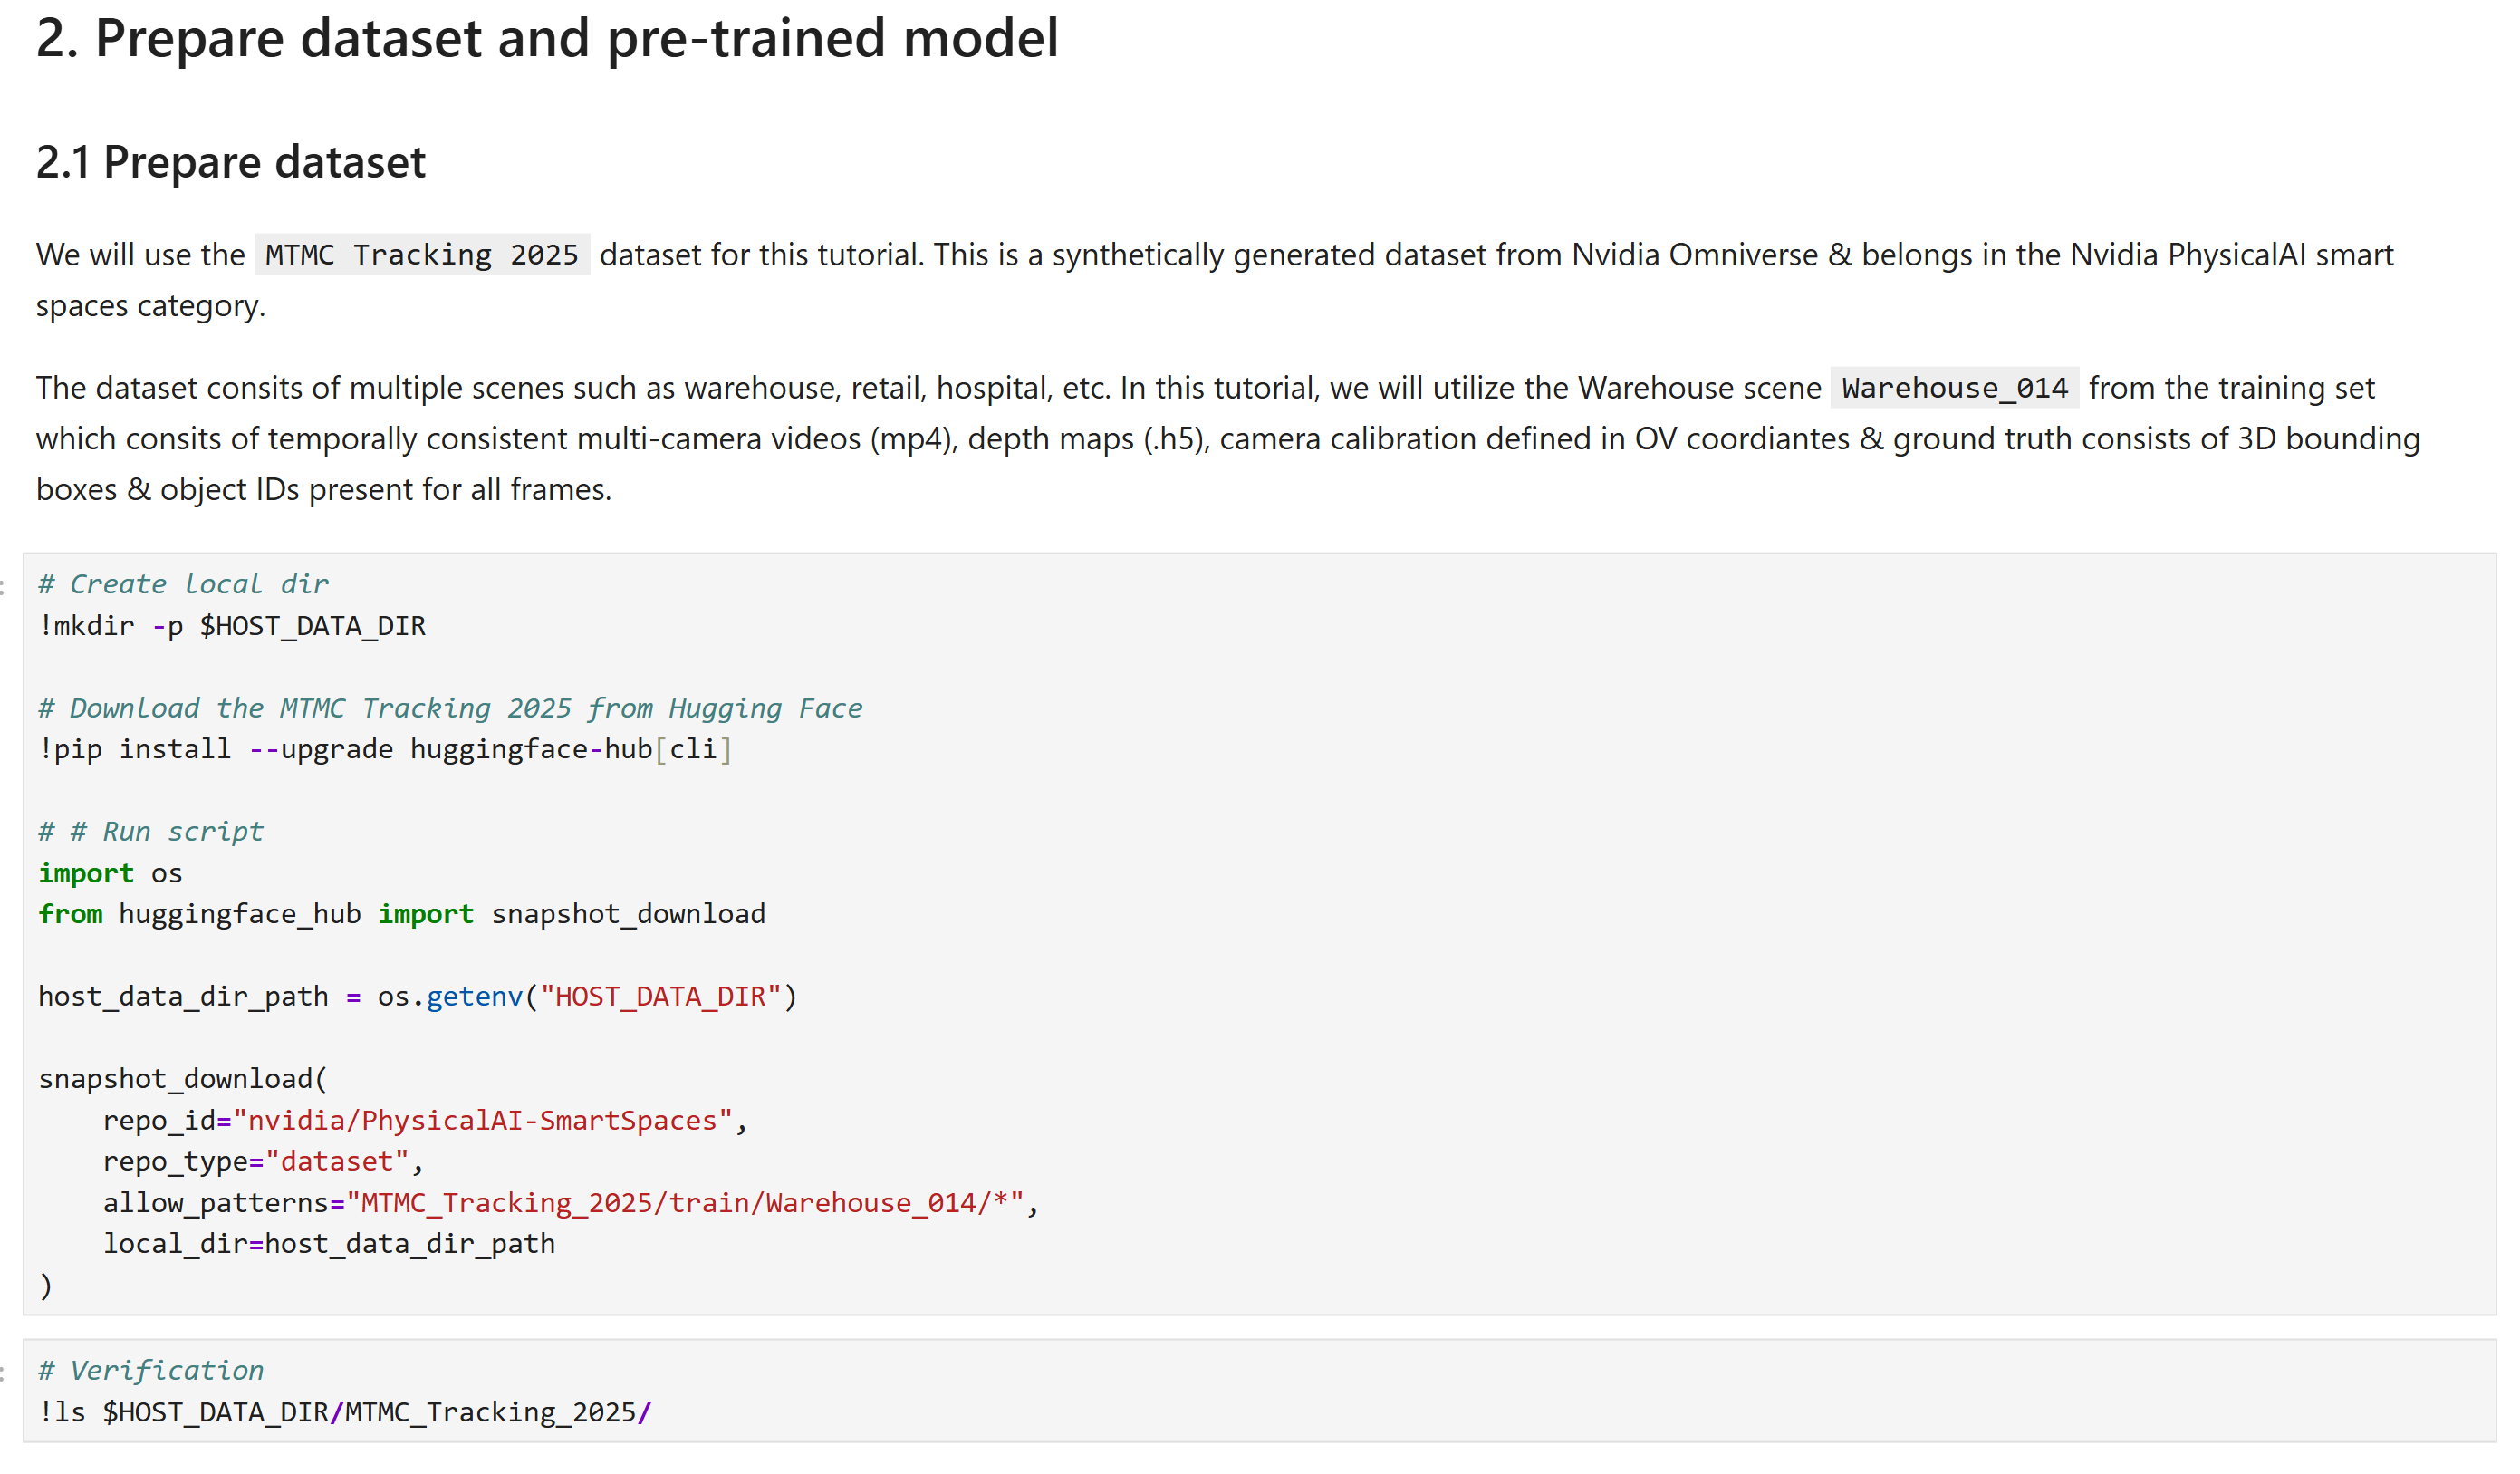The height and width of the screenshot is (1474, 2520).
Task: Place cursor on the mkdir -p $HOST_DATA_DIR line
Action: coord(232,626)
